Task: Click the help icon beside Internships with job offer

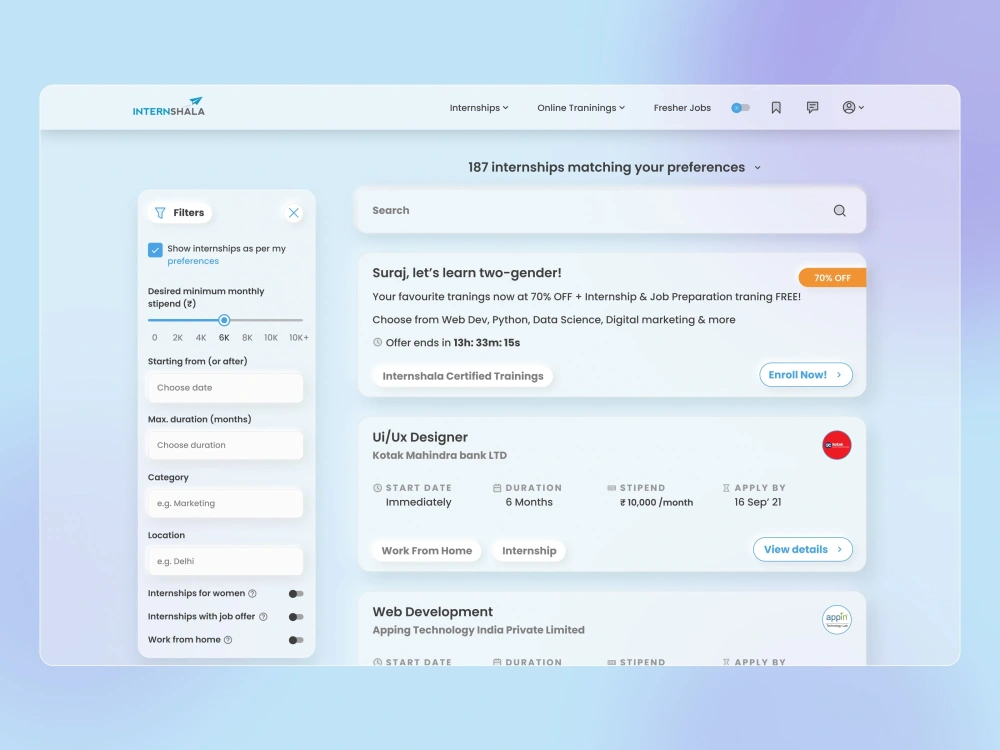Action: pos(263,617)
